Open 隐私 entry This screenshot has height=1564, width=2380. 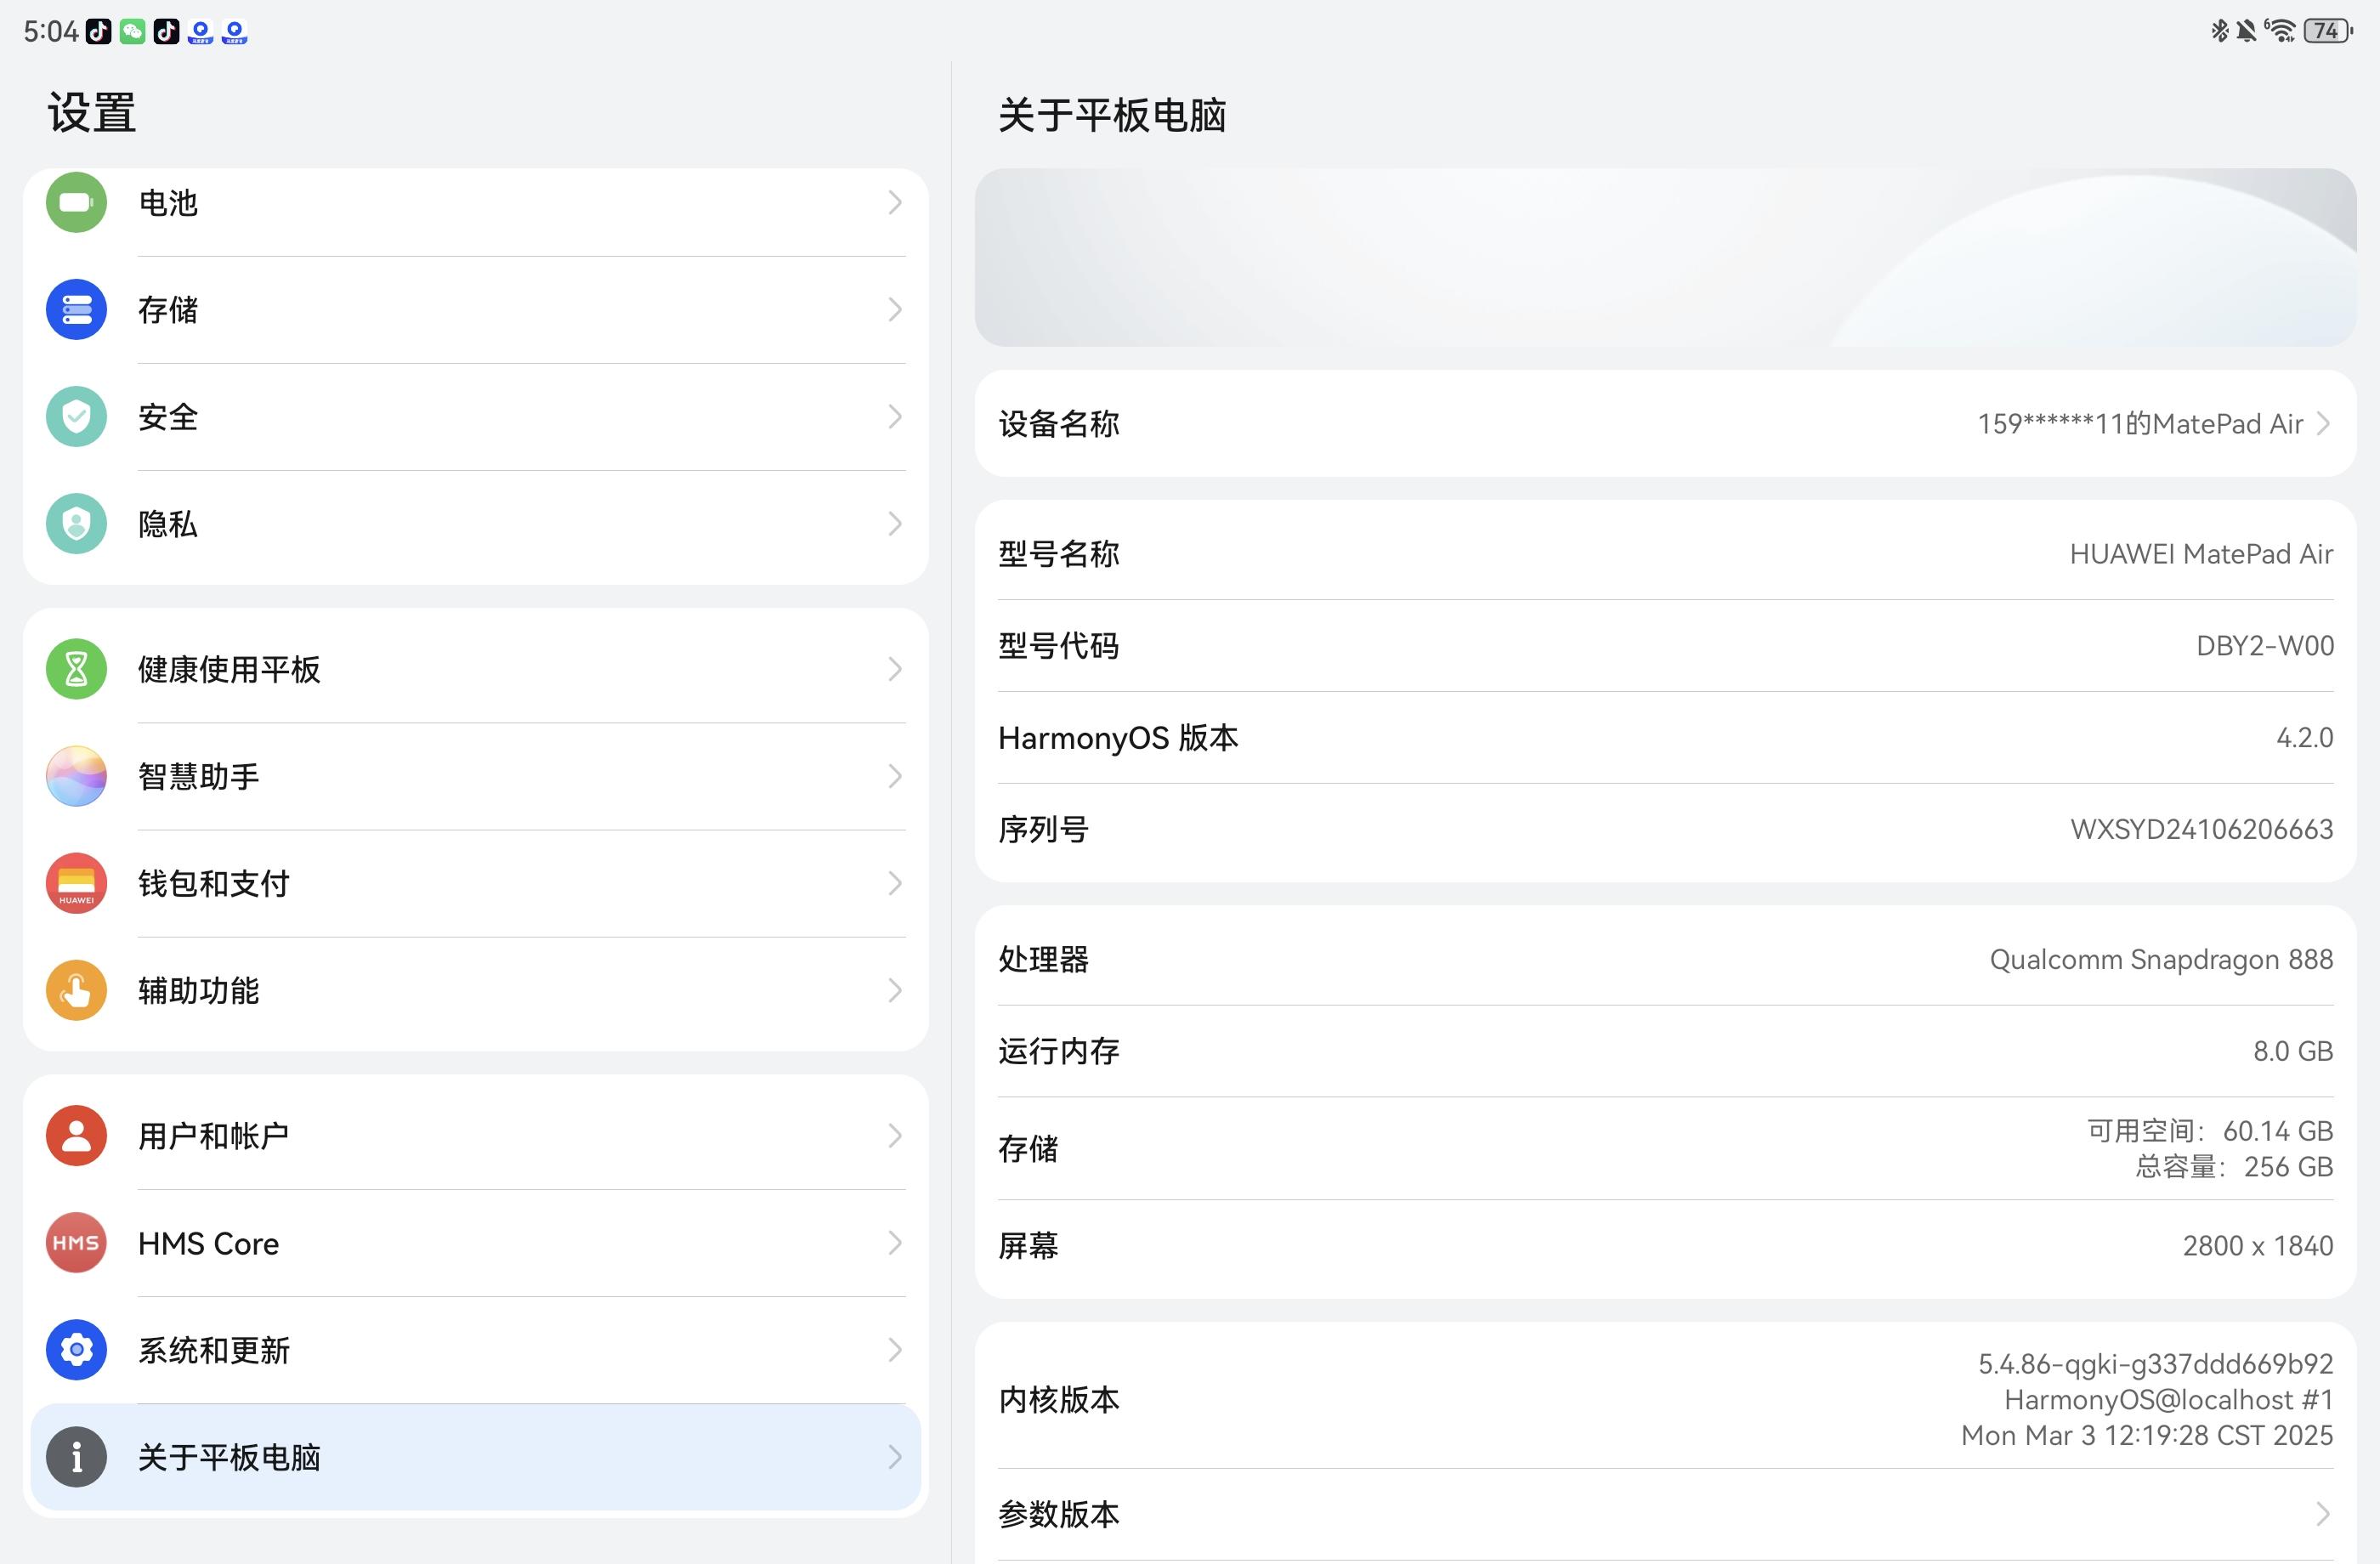tap(476, 524)
